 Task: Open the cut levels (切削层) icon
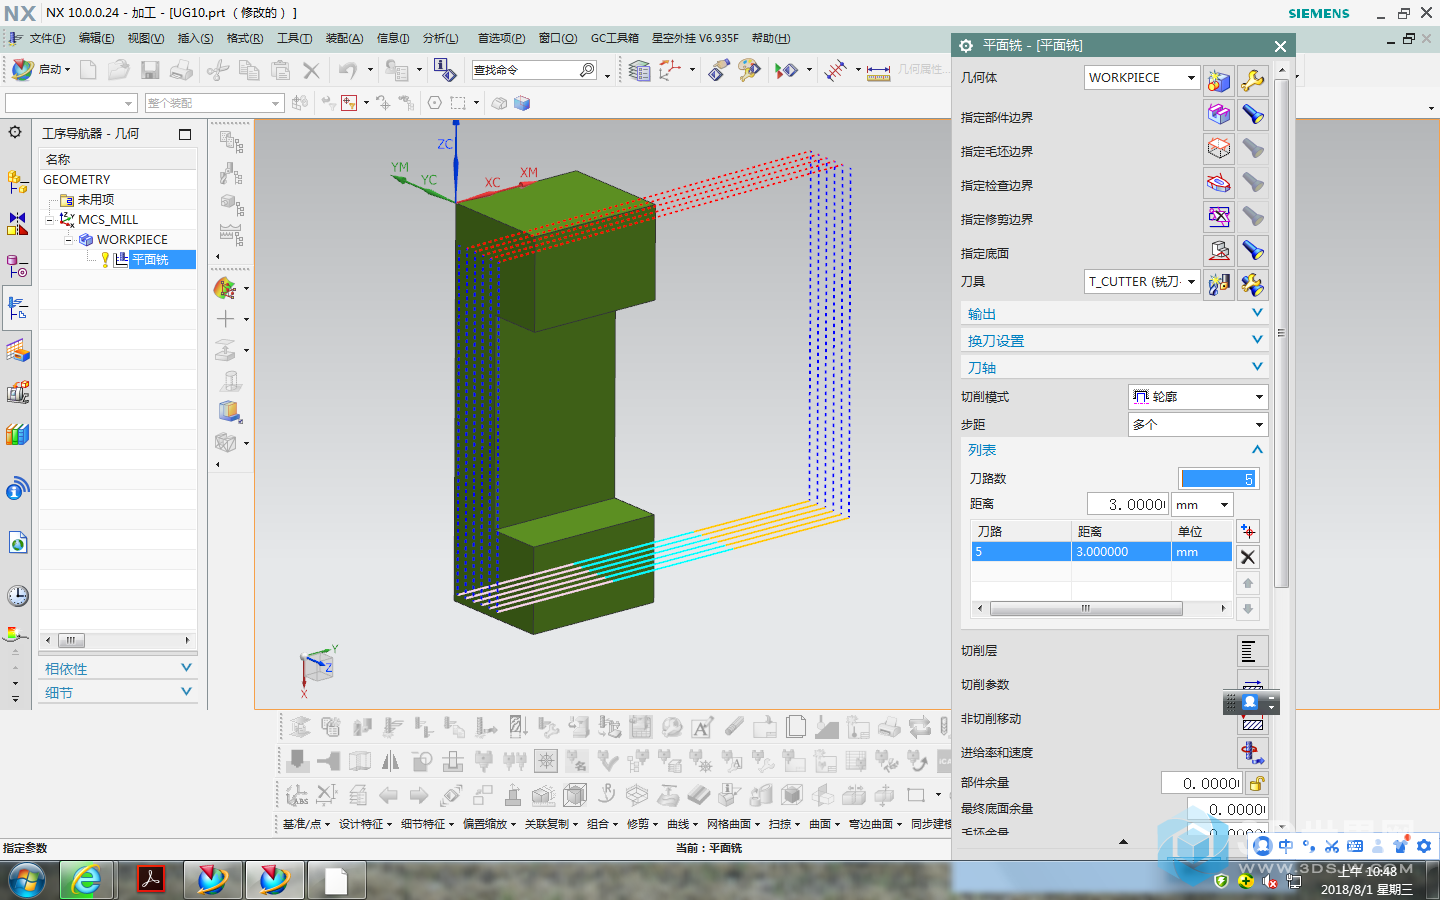1253,651
